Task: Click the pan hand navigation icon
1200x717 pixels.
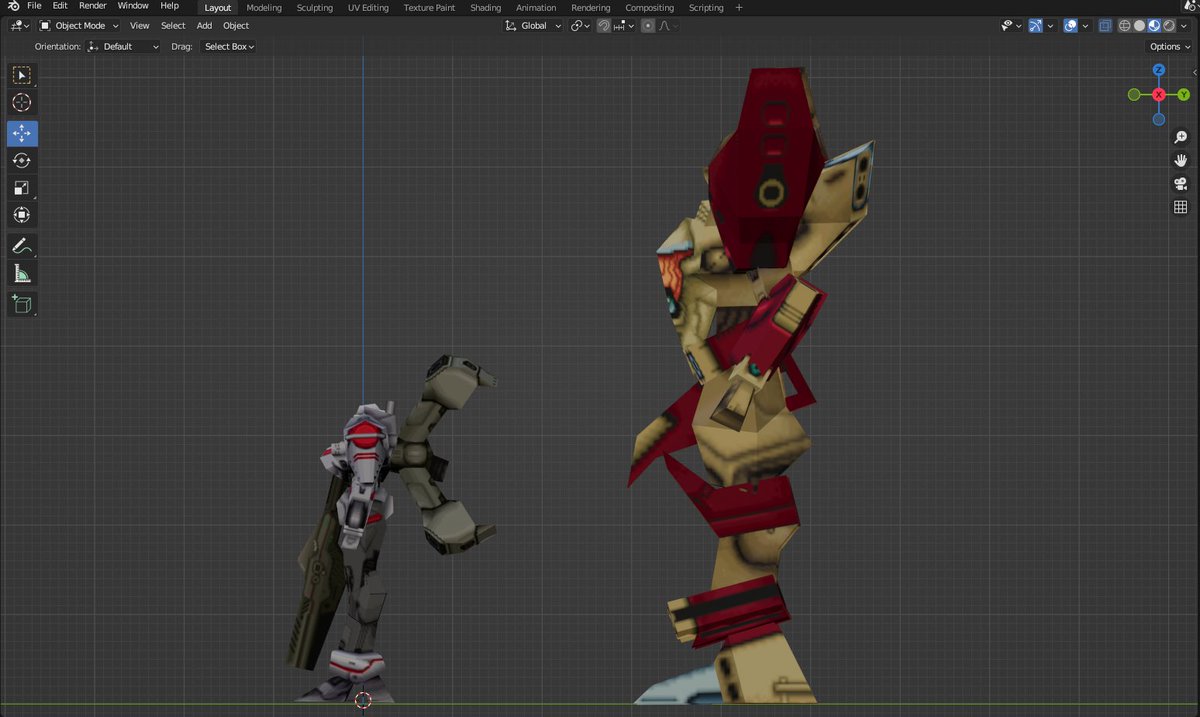Action: pyautogui.click(x=1180, y=160)
